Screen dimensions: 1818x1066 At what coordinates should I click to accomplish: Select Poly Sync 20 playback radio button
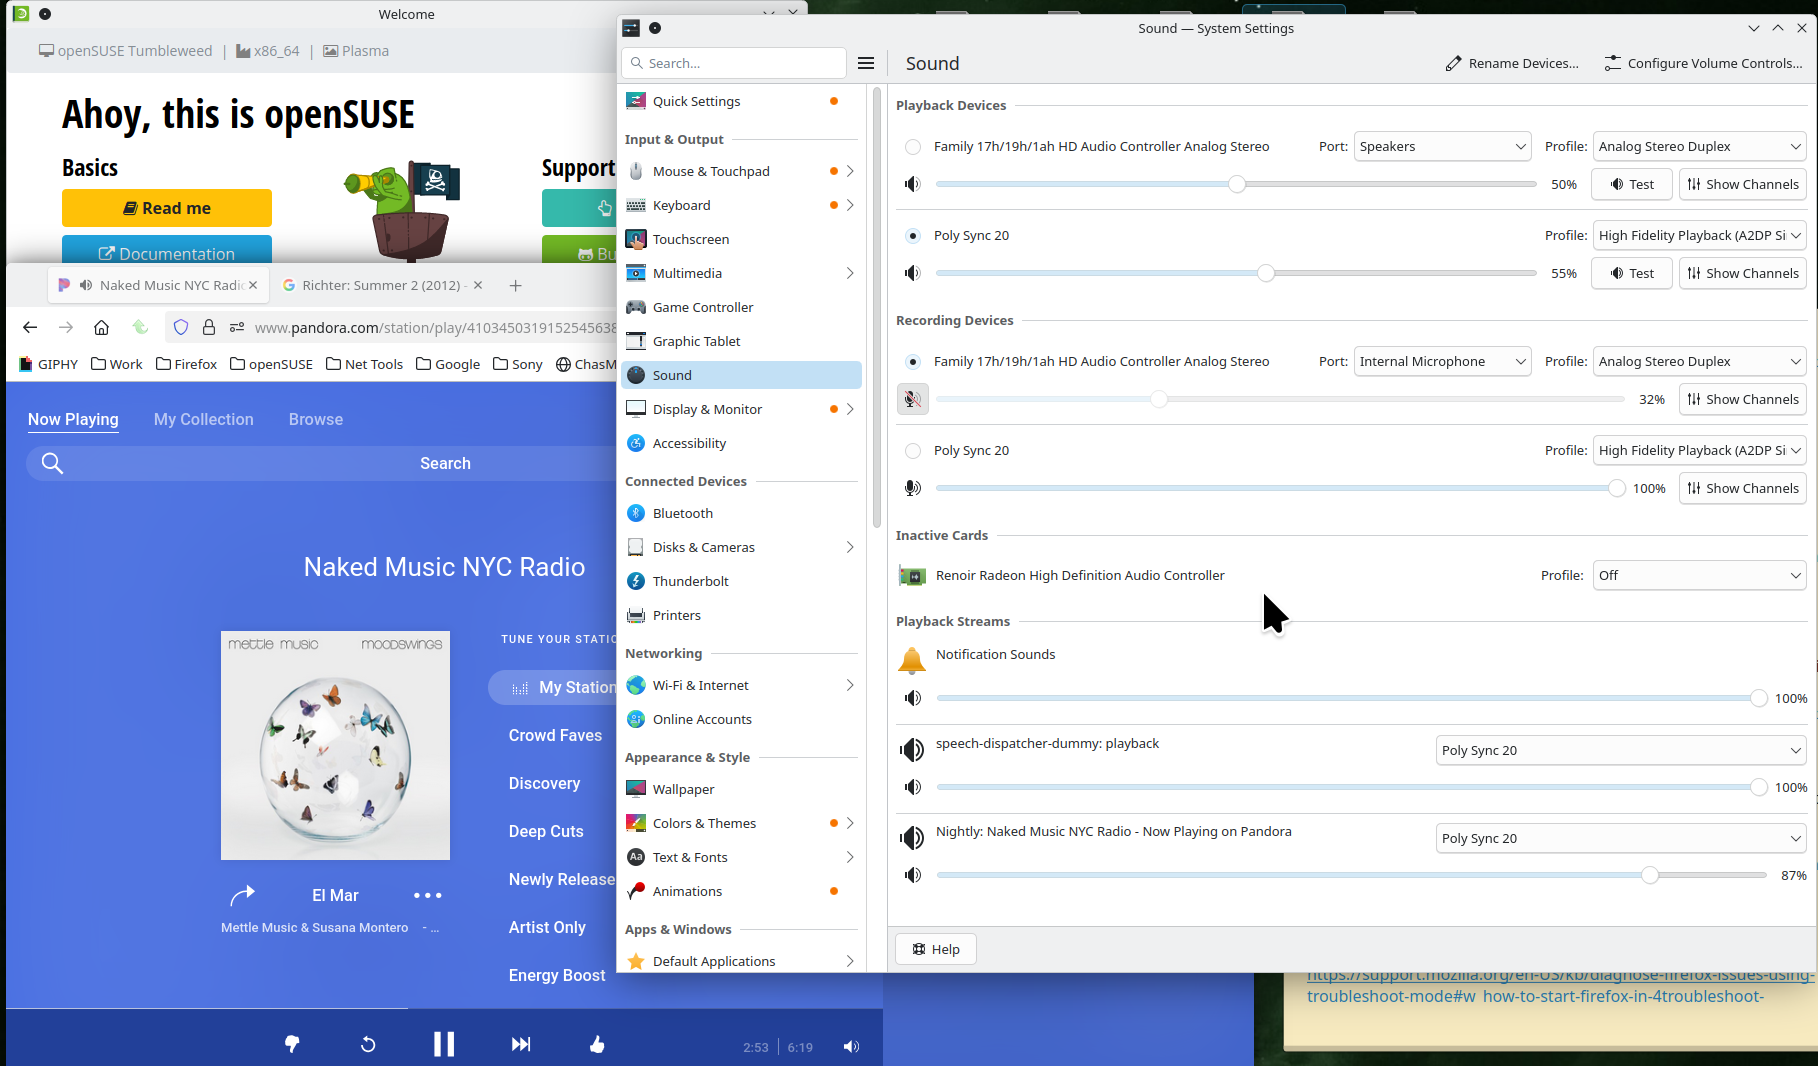tap(913, 236)
